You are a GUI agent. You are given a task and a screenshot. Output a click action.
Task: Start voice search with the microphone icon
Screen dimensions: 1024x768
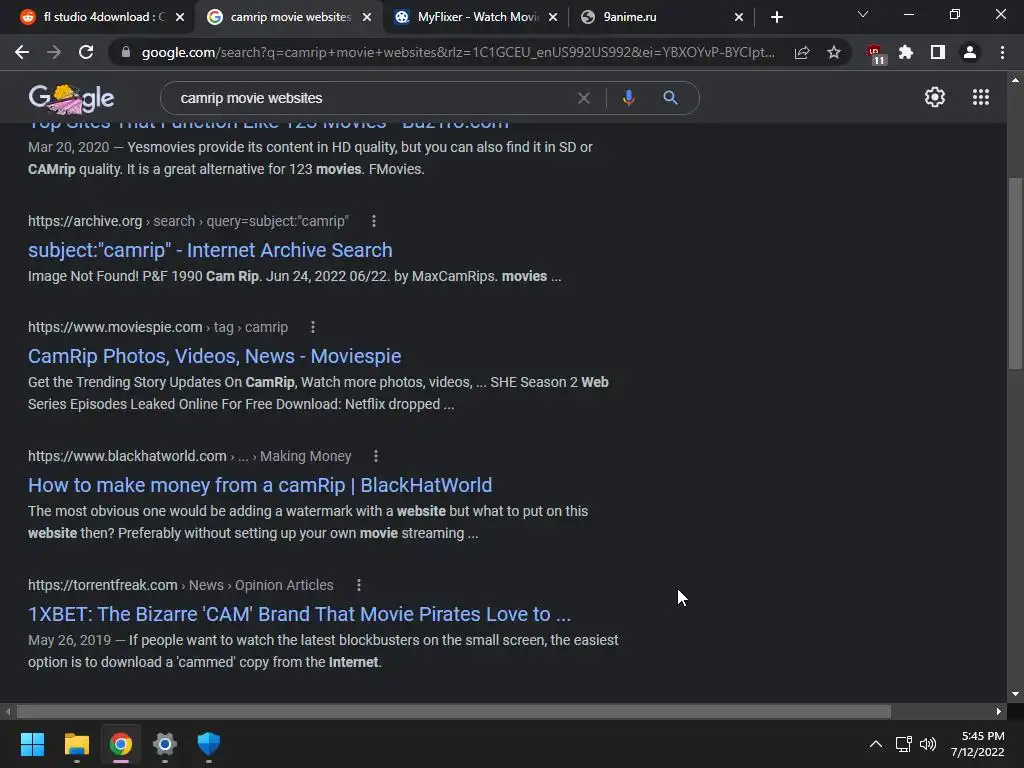click(x=628, y=98)
